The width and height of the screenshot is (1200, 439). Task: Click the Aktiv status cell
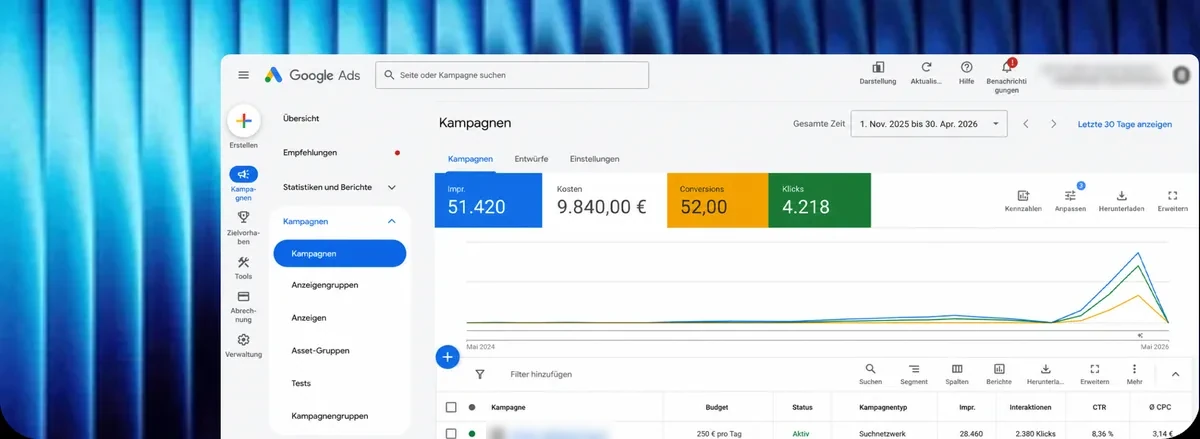(x=801, y=434)
